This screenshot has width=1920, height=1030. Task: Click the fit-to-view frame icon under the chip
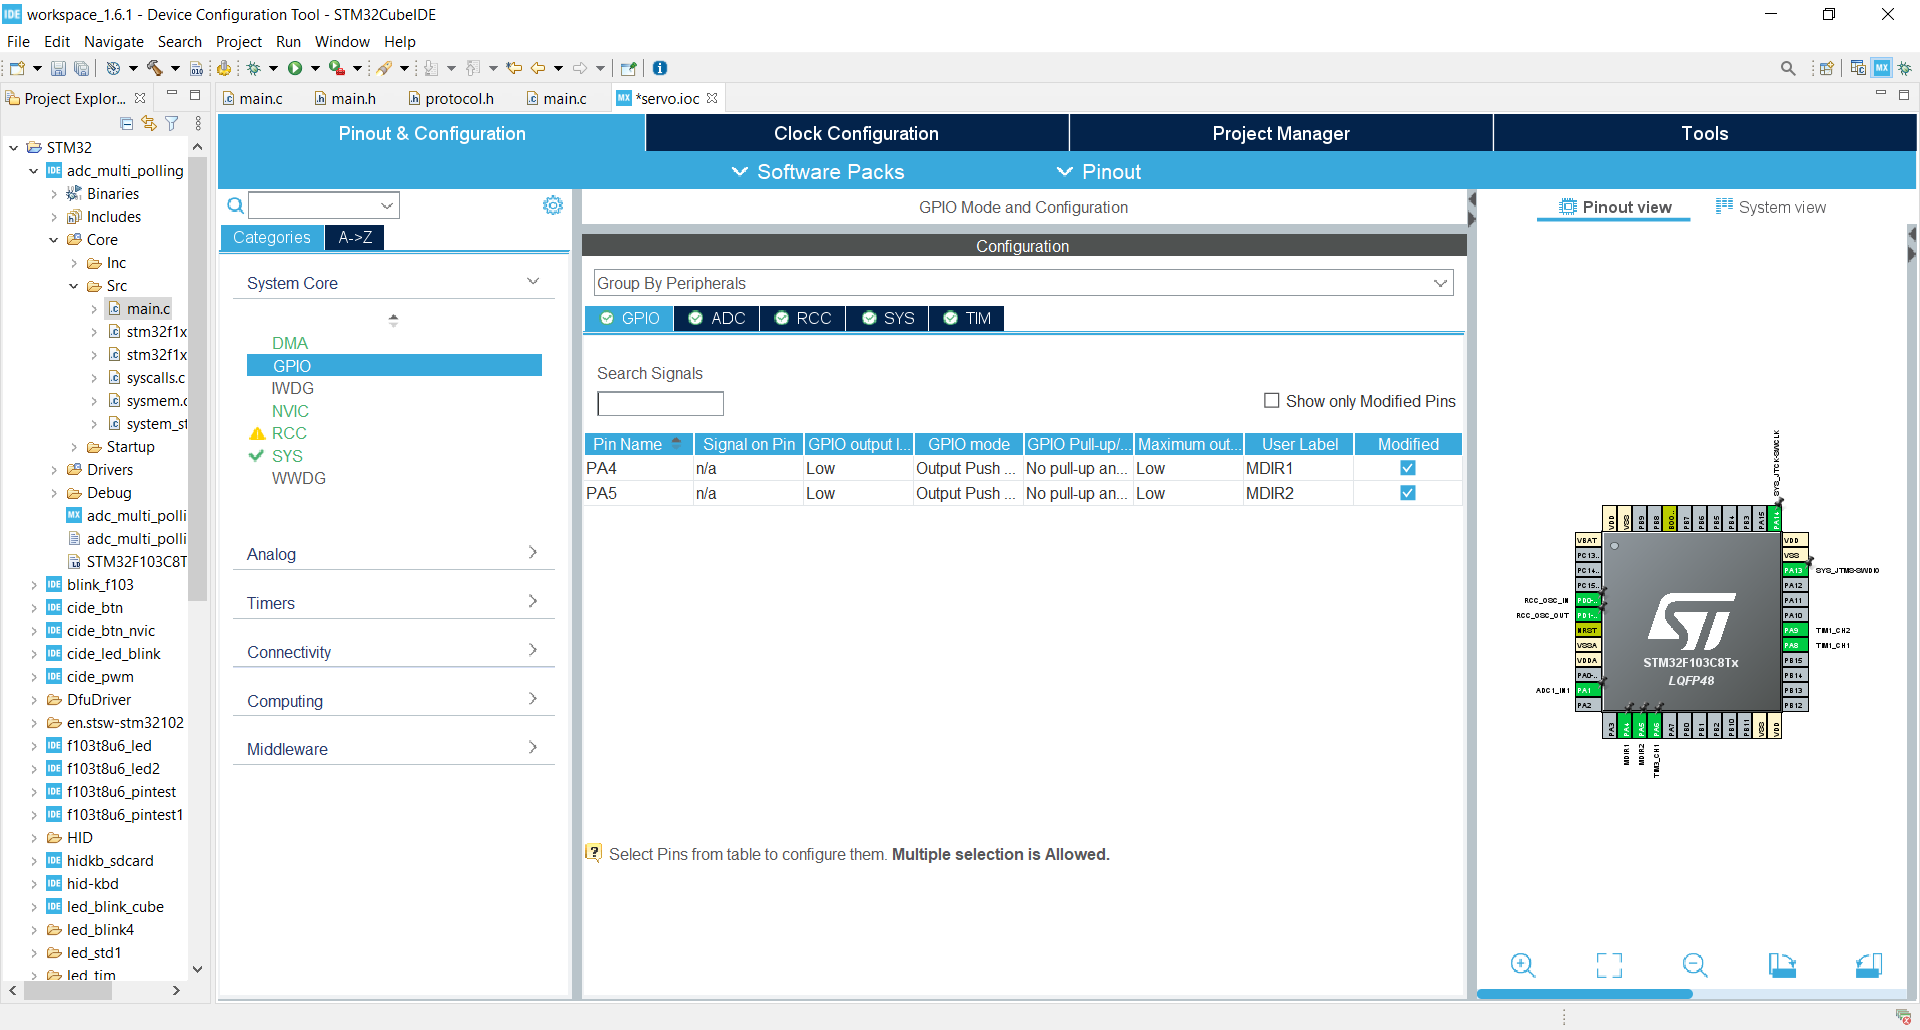coord(1609,965)
